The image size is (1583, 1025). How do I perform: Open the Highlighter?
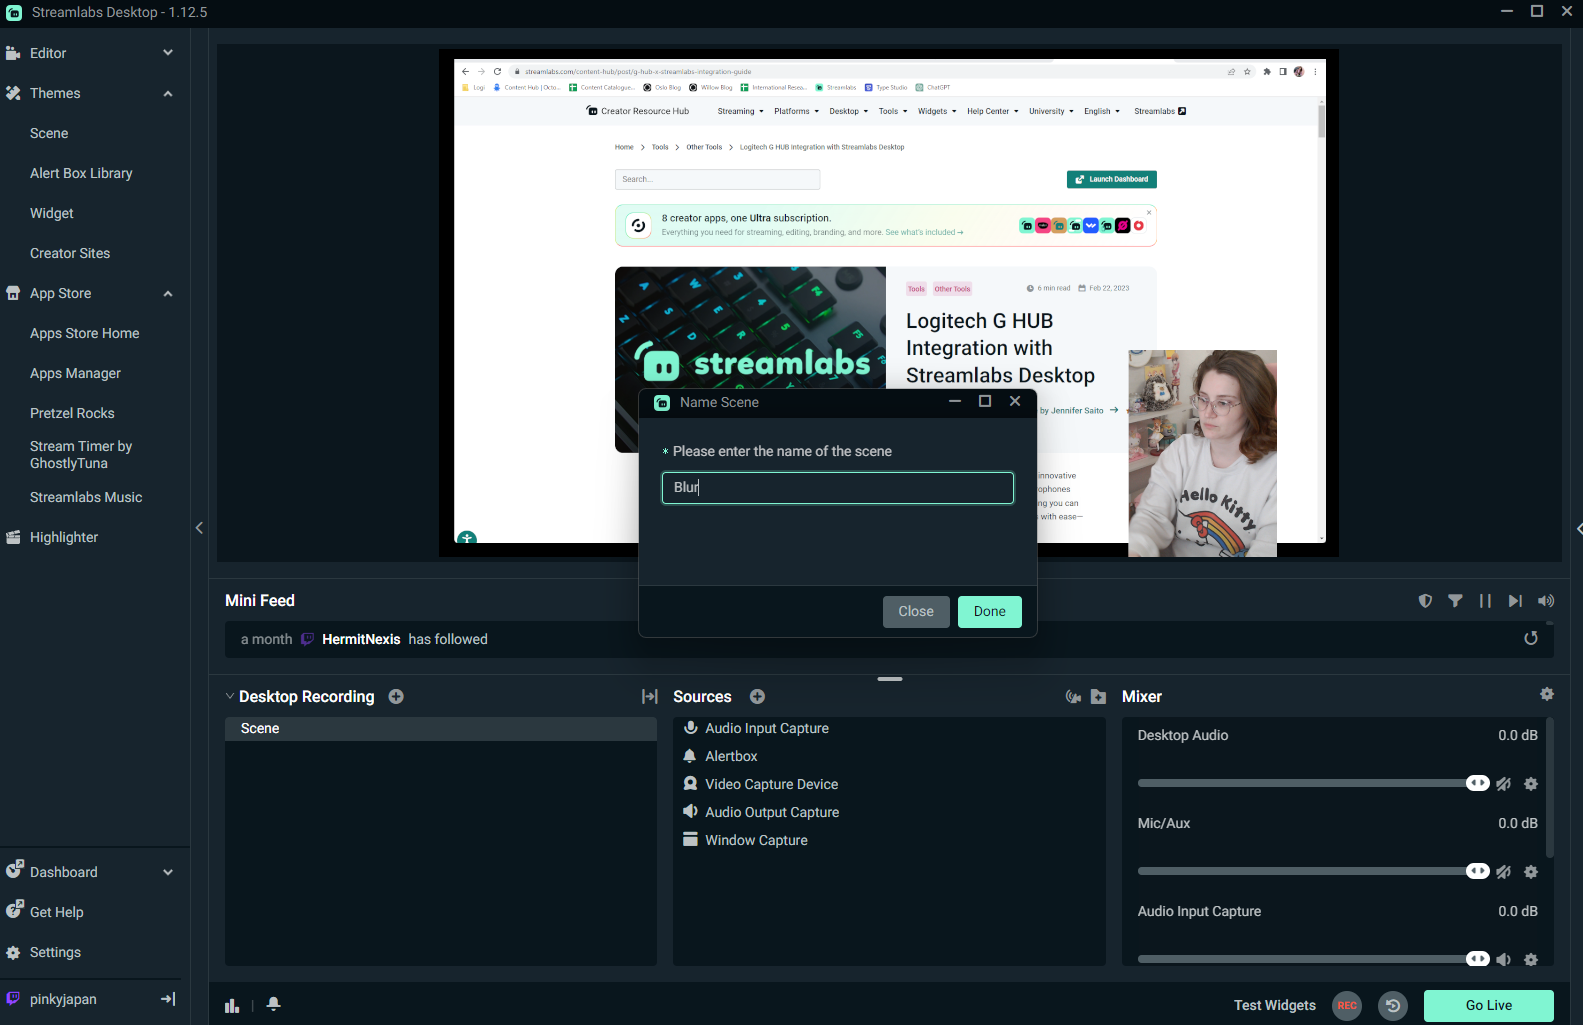coord(64,537)
